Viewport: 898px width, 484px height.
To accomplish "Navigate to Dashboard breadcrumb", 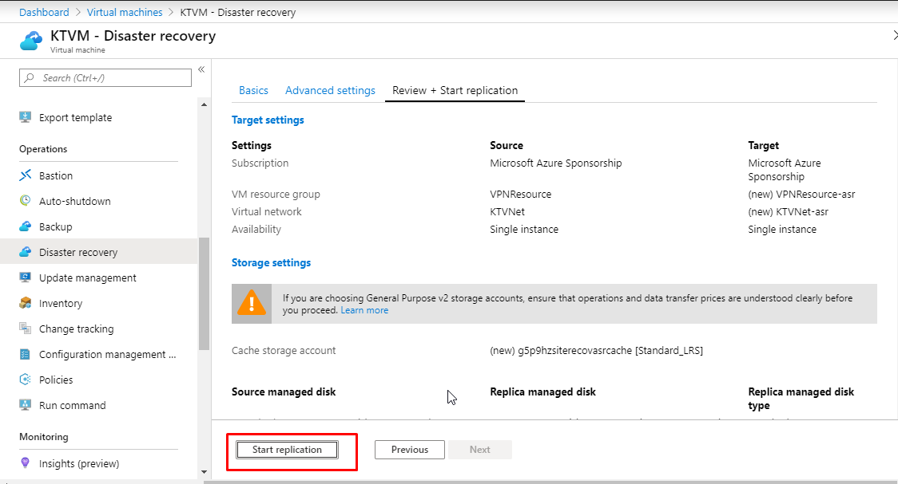I will click(44, 12).
